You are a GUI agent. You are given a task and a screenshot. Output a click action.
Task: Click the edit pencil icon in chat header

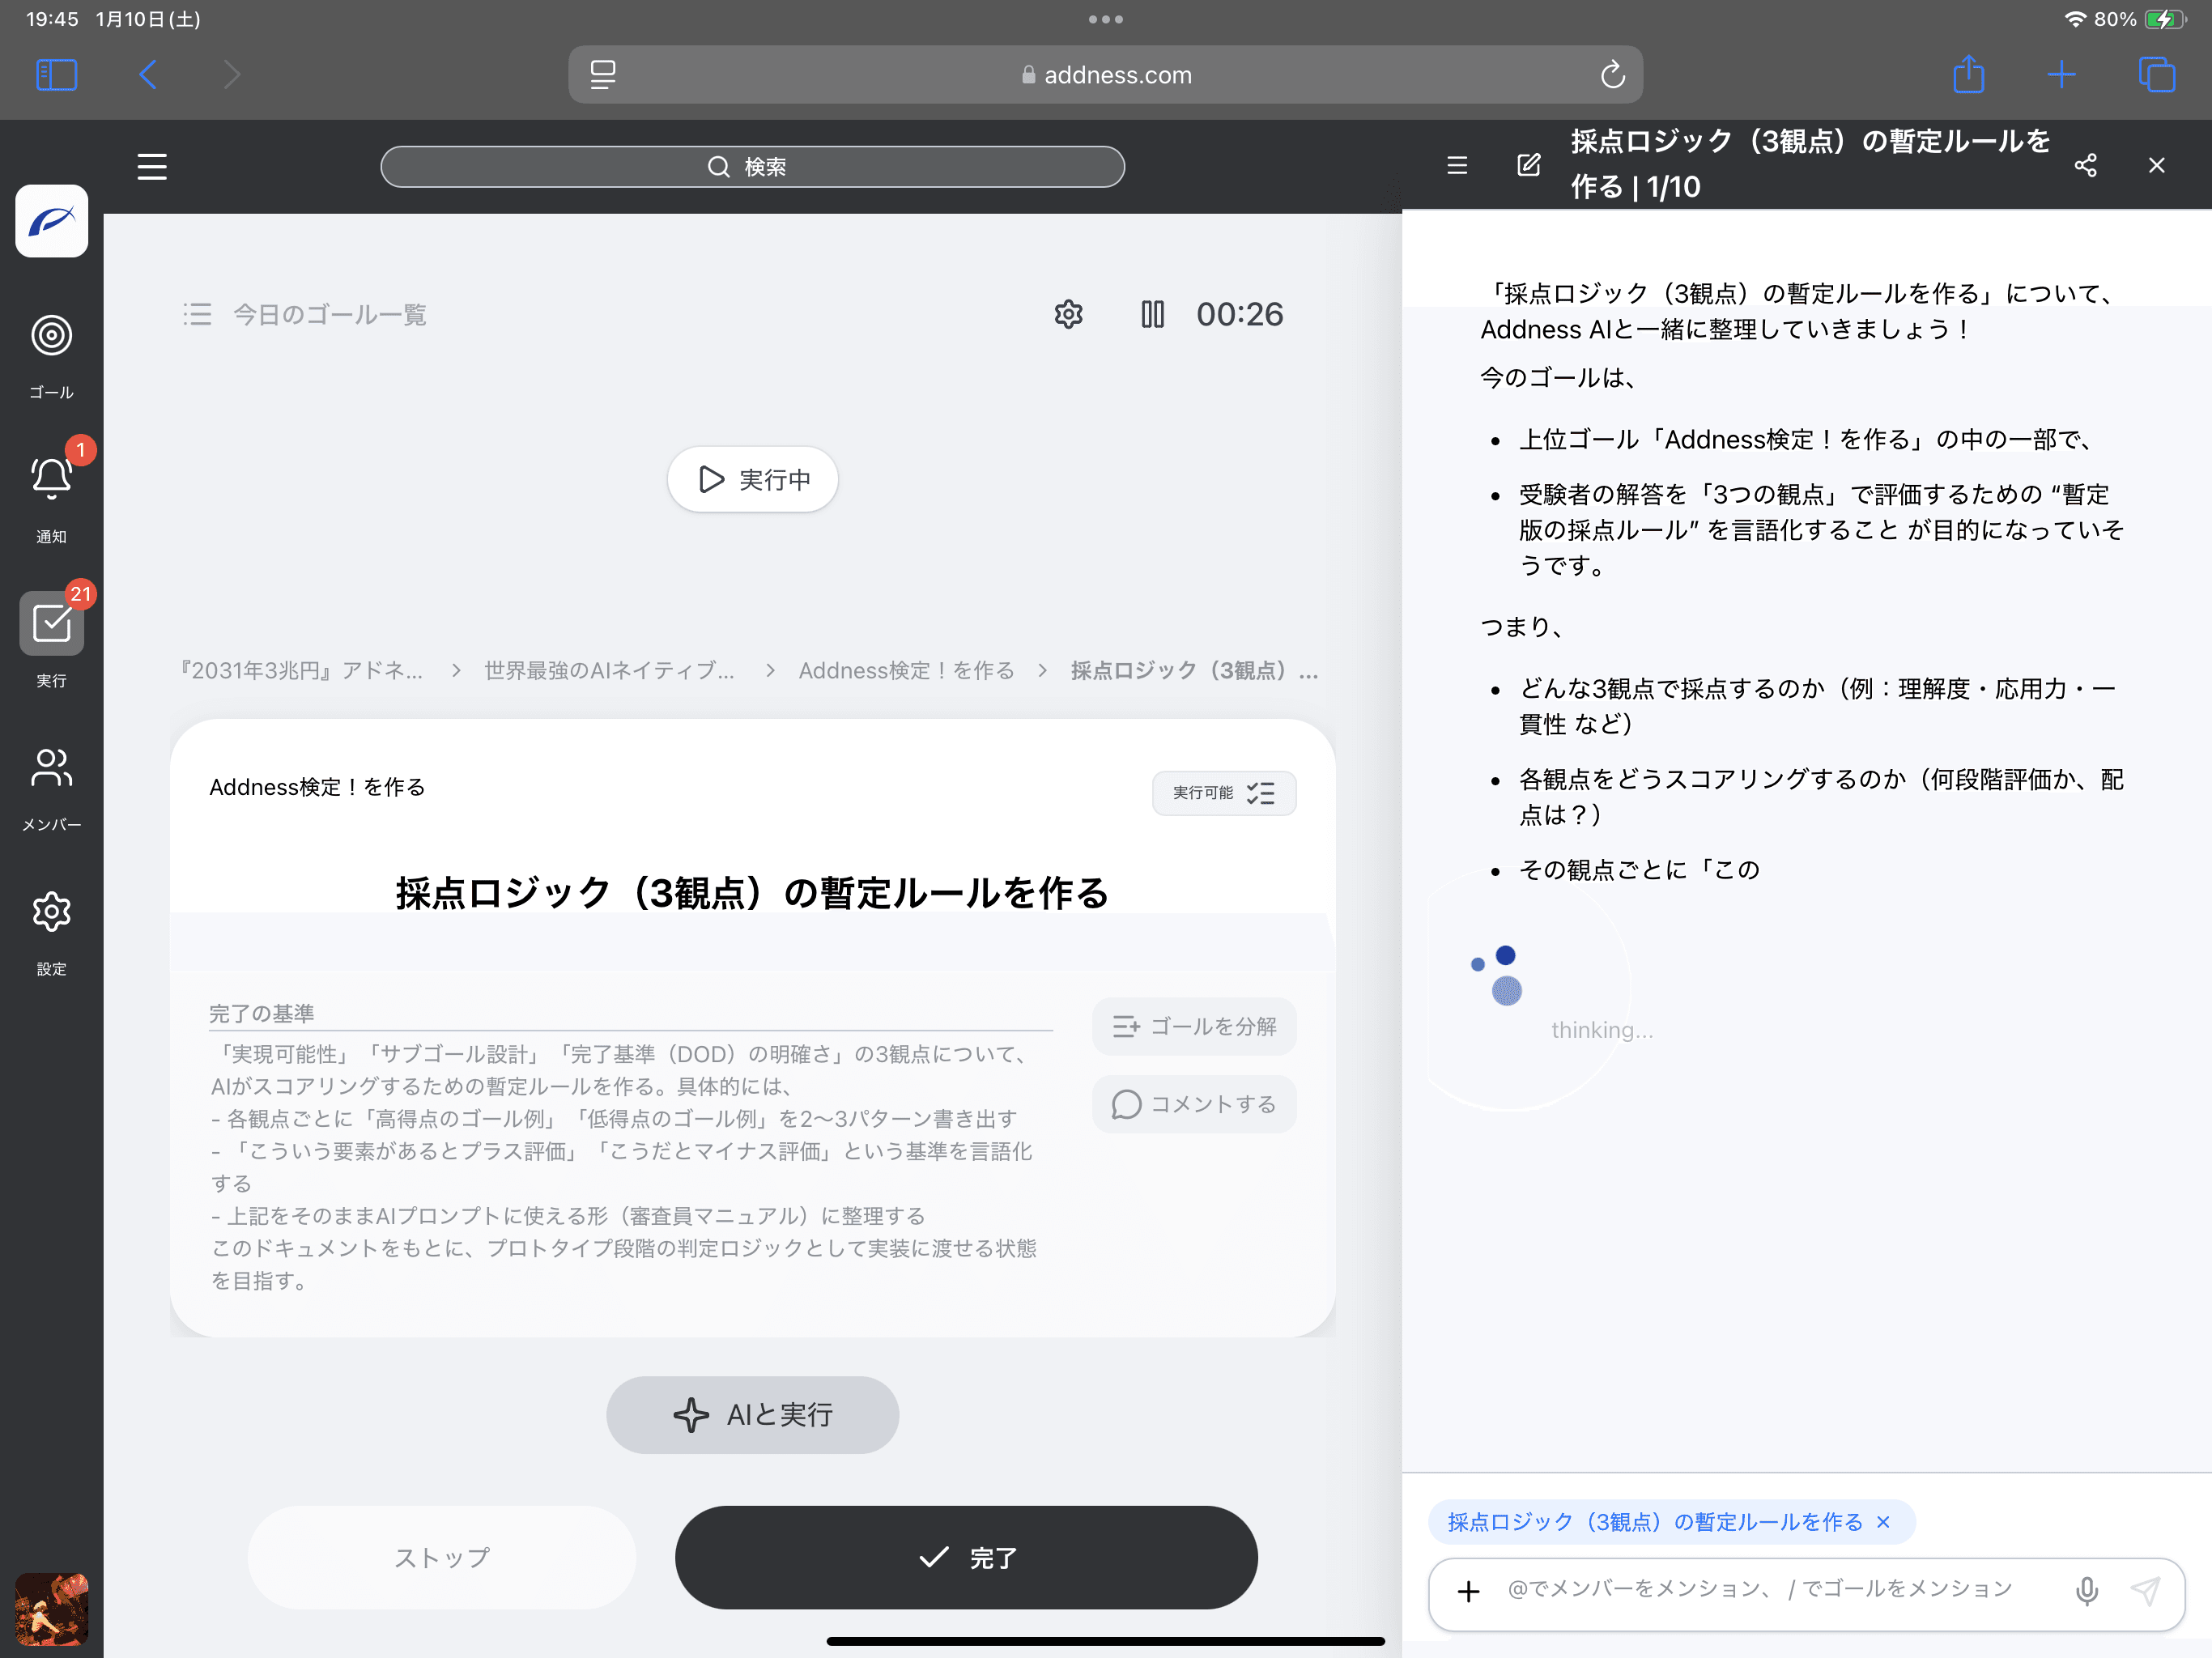pyautogui.click(x=1528, y=166)
